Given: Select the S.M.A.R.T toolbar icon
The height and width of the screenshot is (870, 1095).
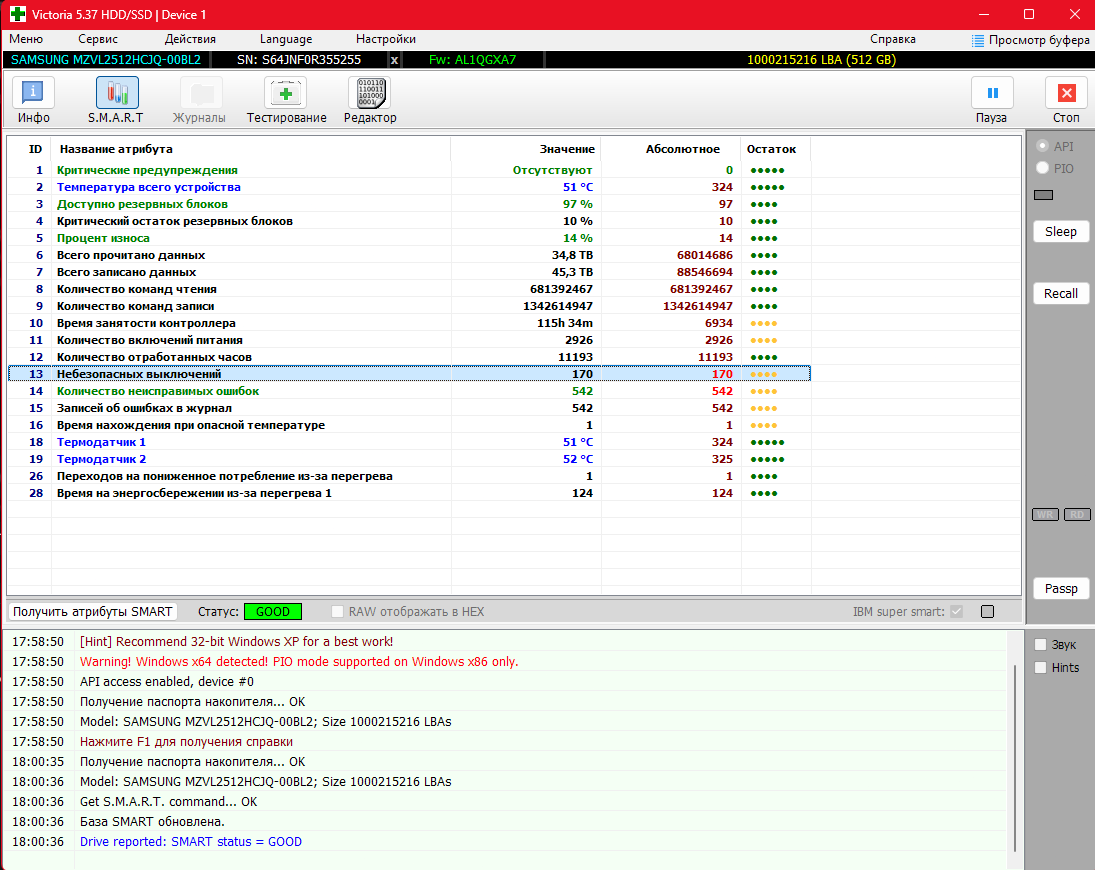Looking at the screenshot, I should tap(117, 94).
